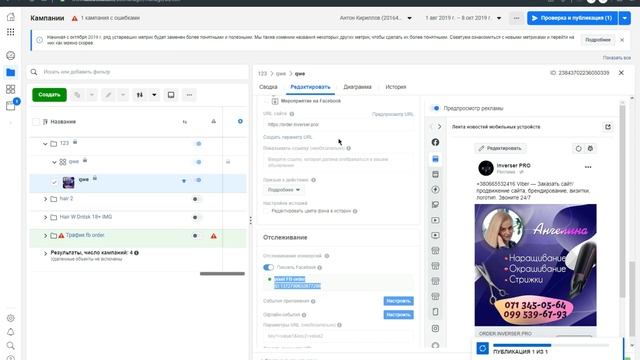640x360 pixels.
Task: Expand the Hair W Dntsk 18+ IMG row
Action: [45, 217]
